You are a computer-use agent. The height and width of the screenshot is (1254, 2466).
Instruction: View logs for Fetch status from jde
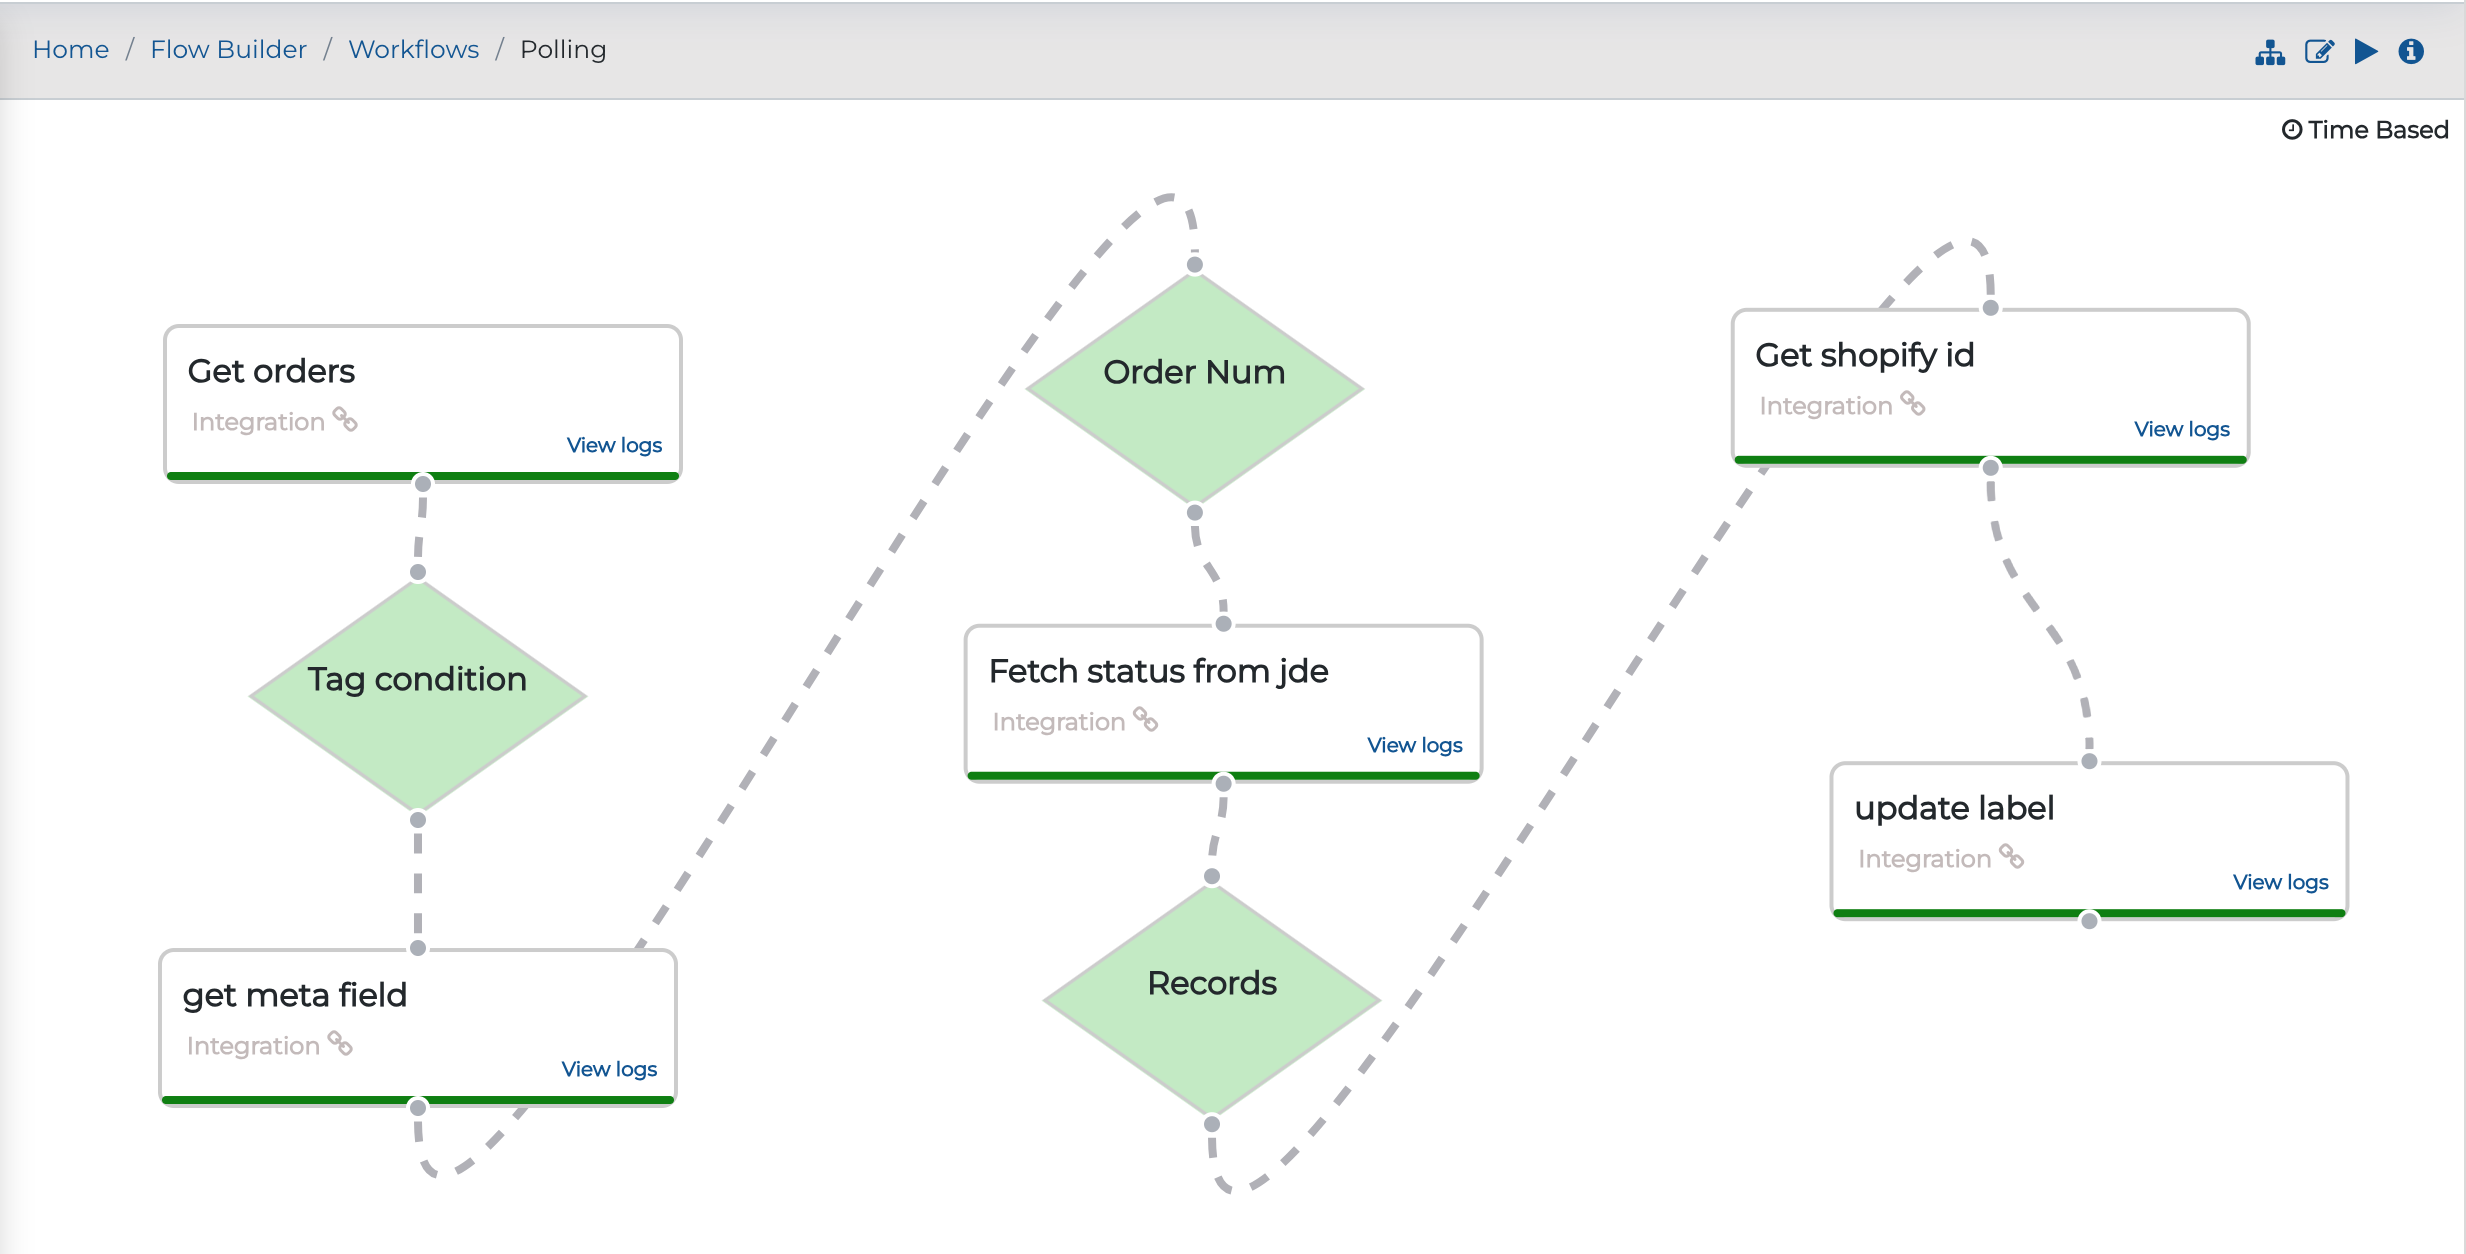1415,745
